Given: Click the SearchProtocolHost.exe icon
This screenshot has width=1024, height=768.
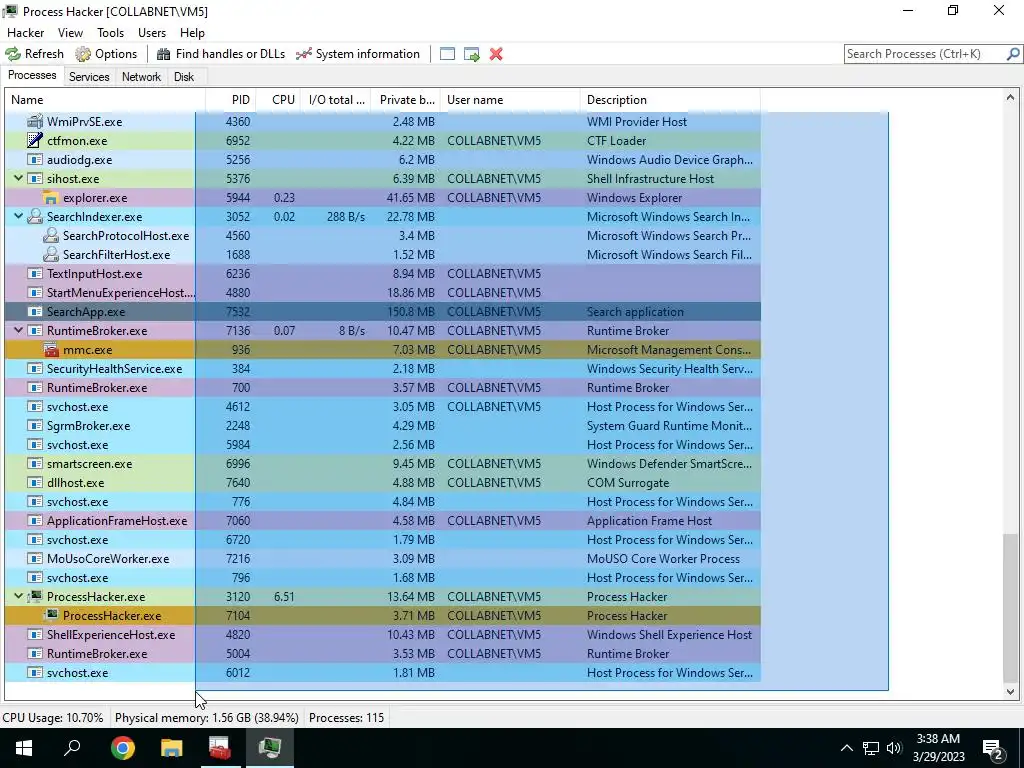Looking at the screenshot, I should coord(51,235).
